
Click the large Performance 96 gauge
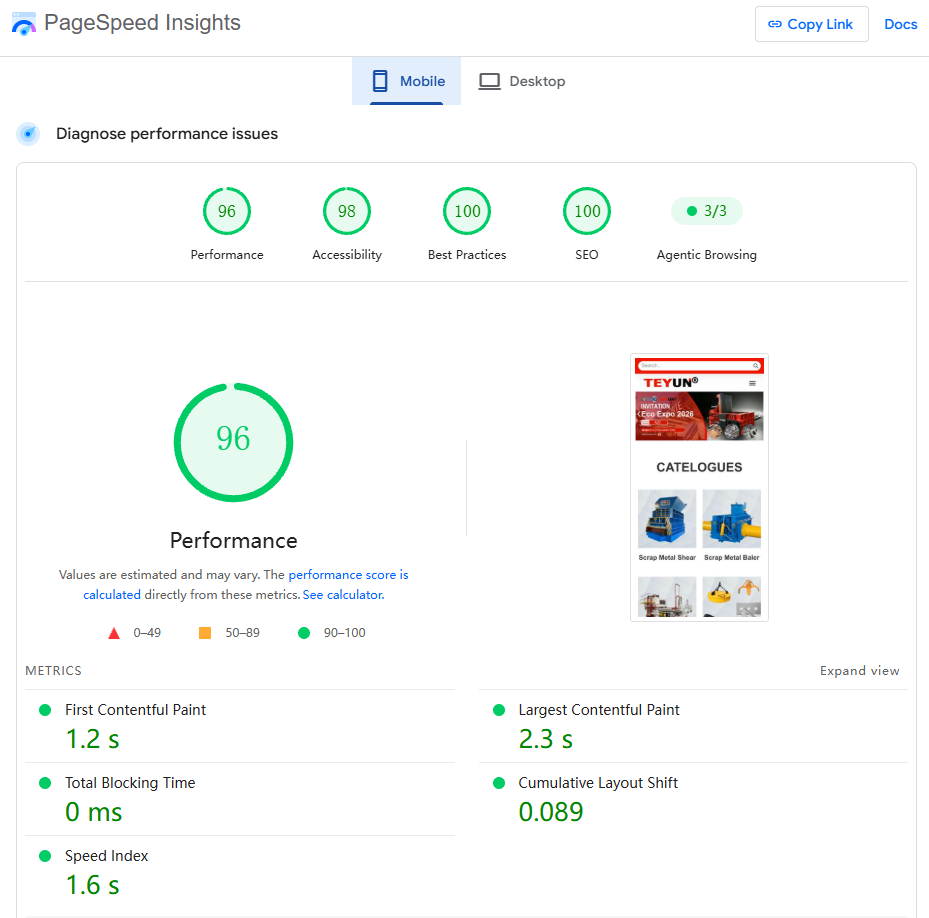point(233,442)
